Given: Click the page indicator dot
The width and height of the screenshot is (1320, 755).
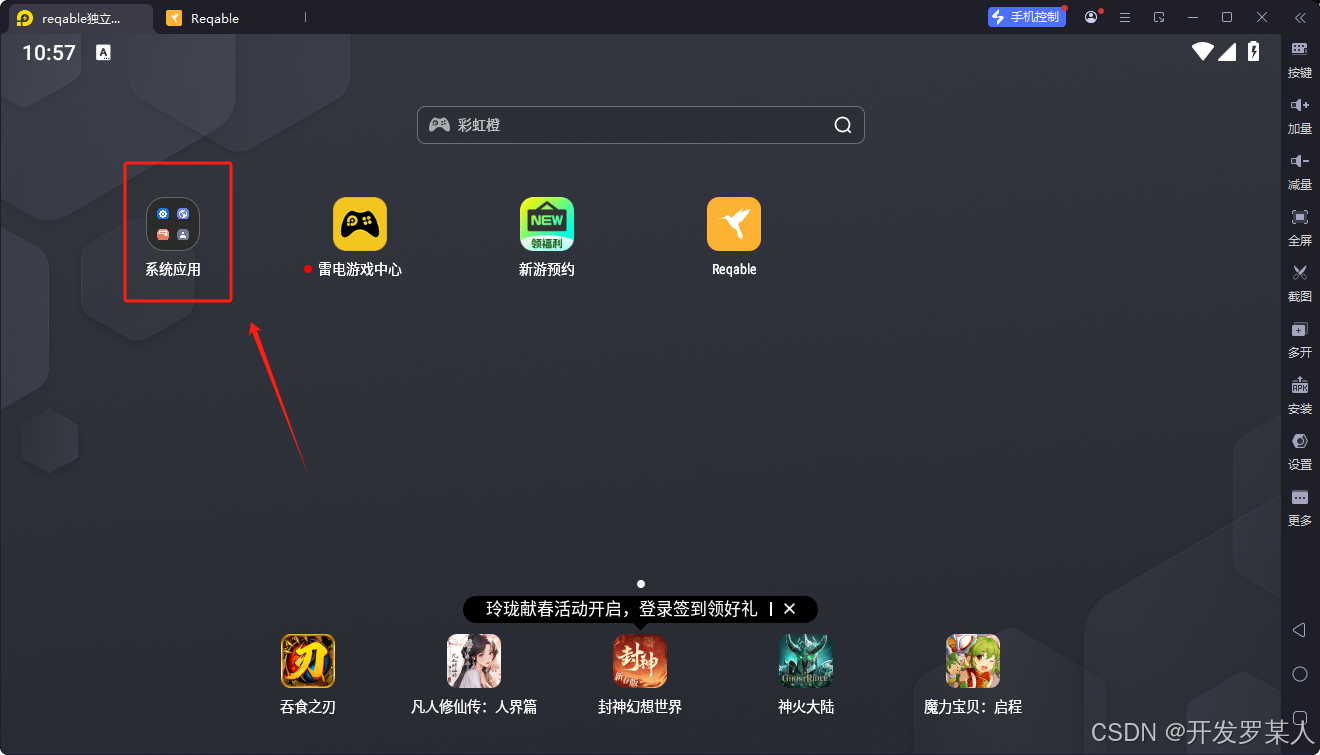Looking at the screenshot, I should [x=641, y=583].
